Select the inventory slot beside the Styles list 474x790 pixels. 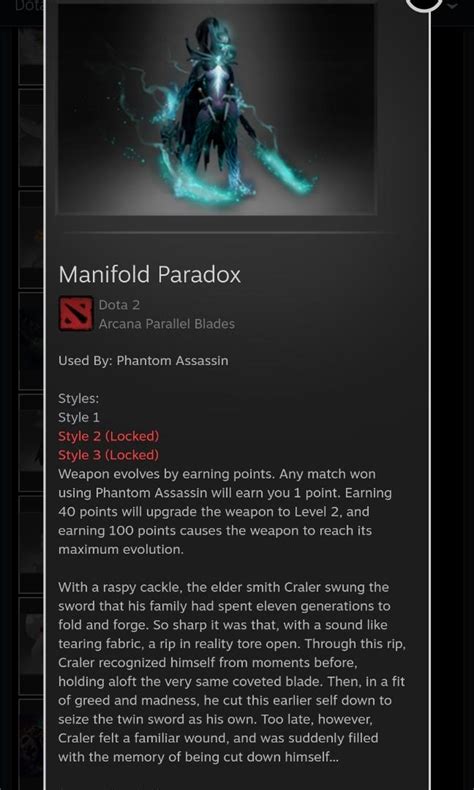30,443
